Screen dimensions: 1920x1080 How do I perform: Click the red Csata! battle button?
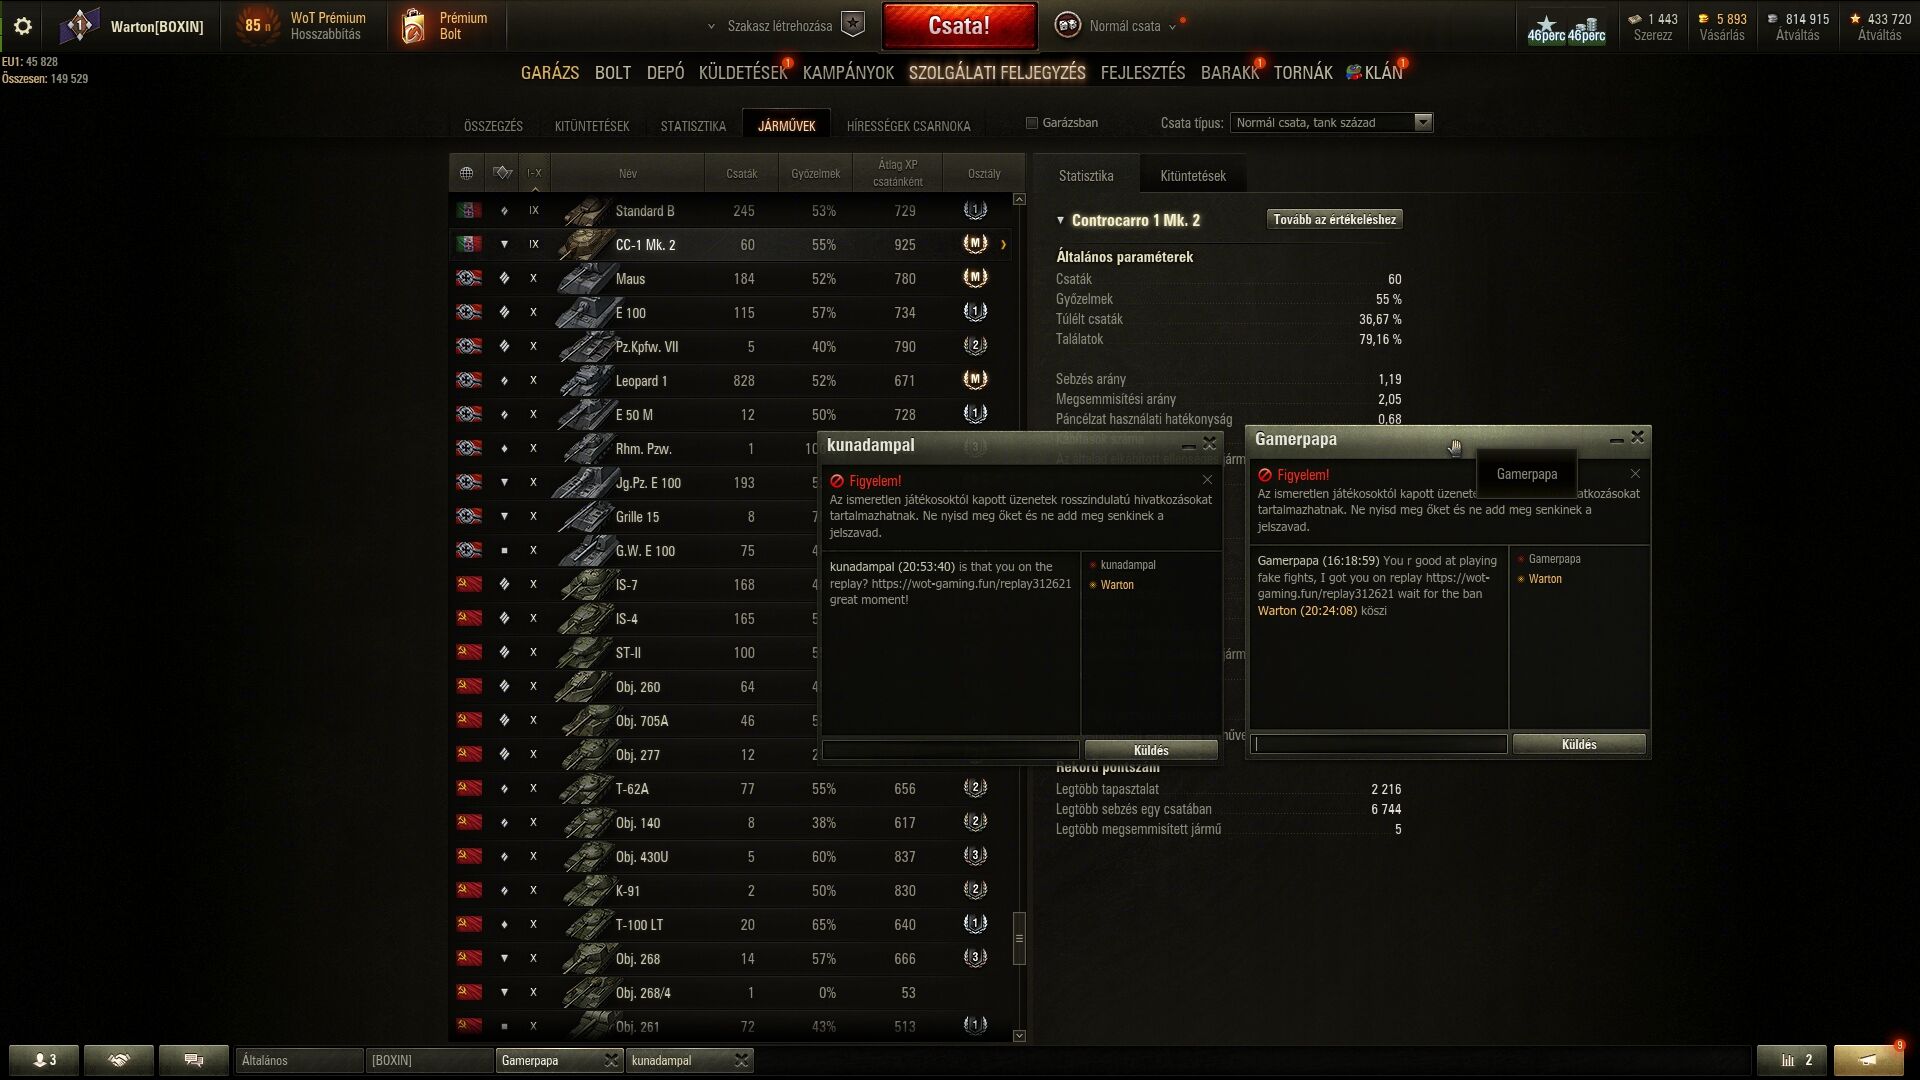coord(959,26)
